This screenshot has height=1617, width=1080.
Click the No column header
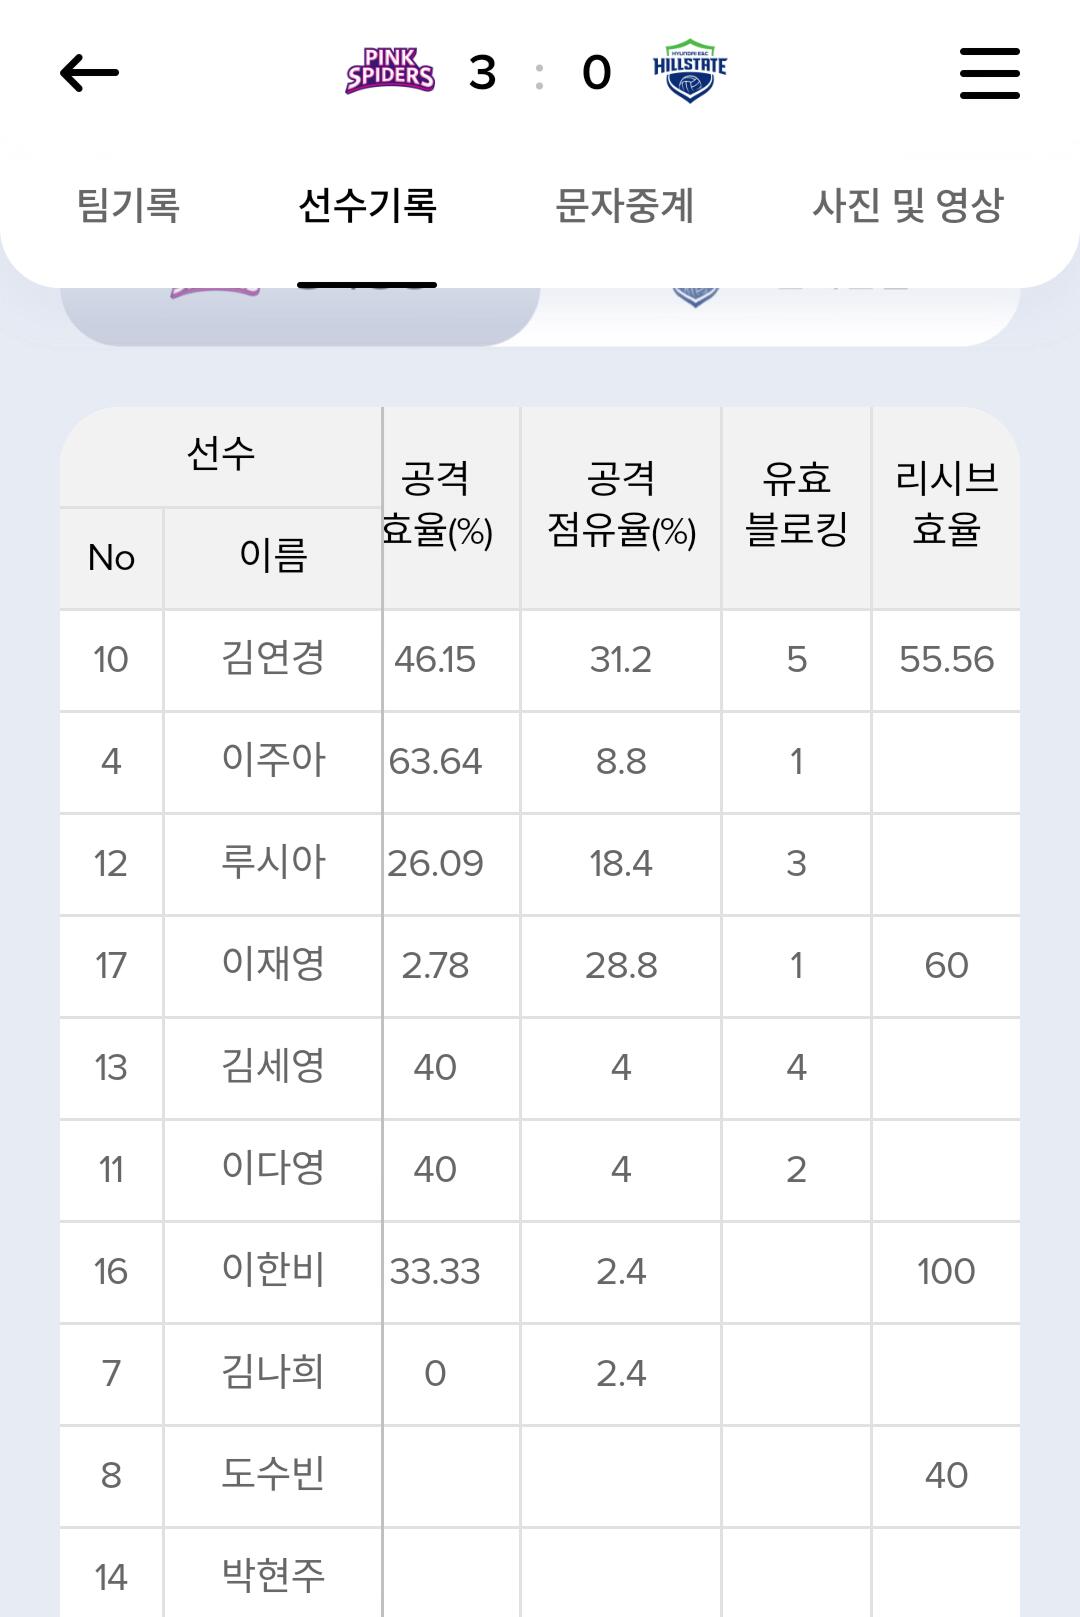tap(111, 558)
